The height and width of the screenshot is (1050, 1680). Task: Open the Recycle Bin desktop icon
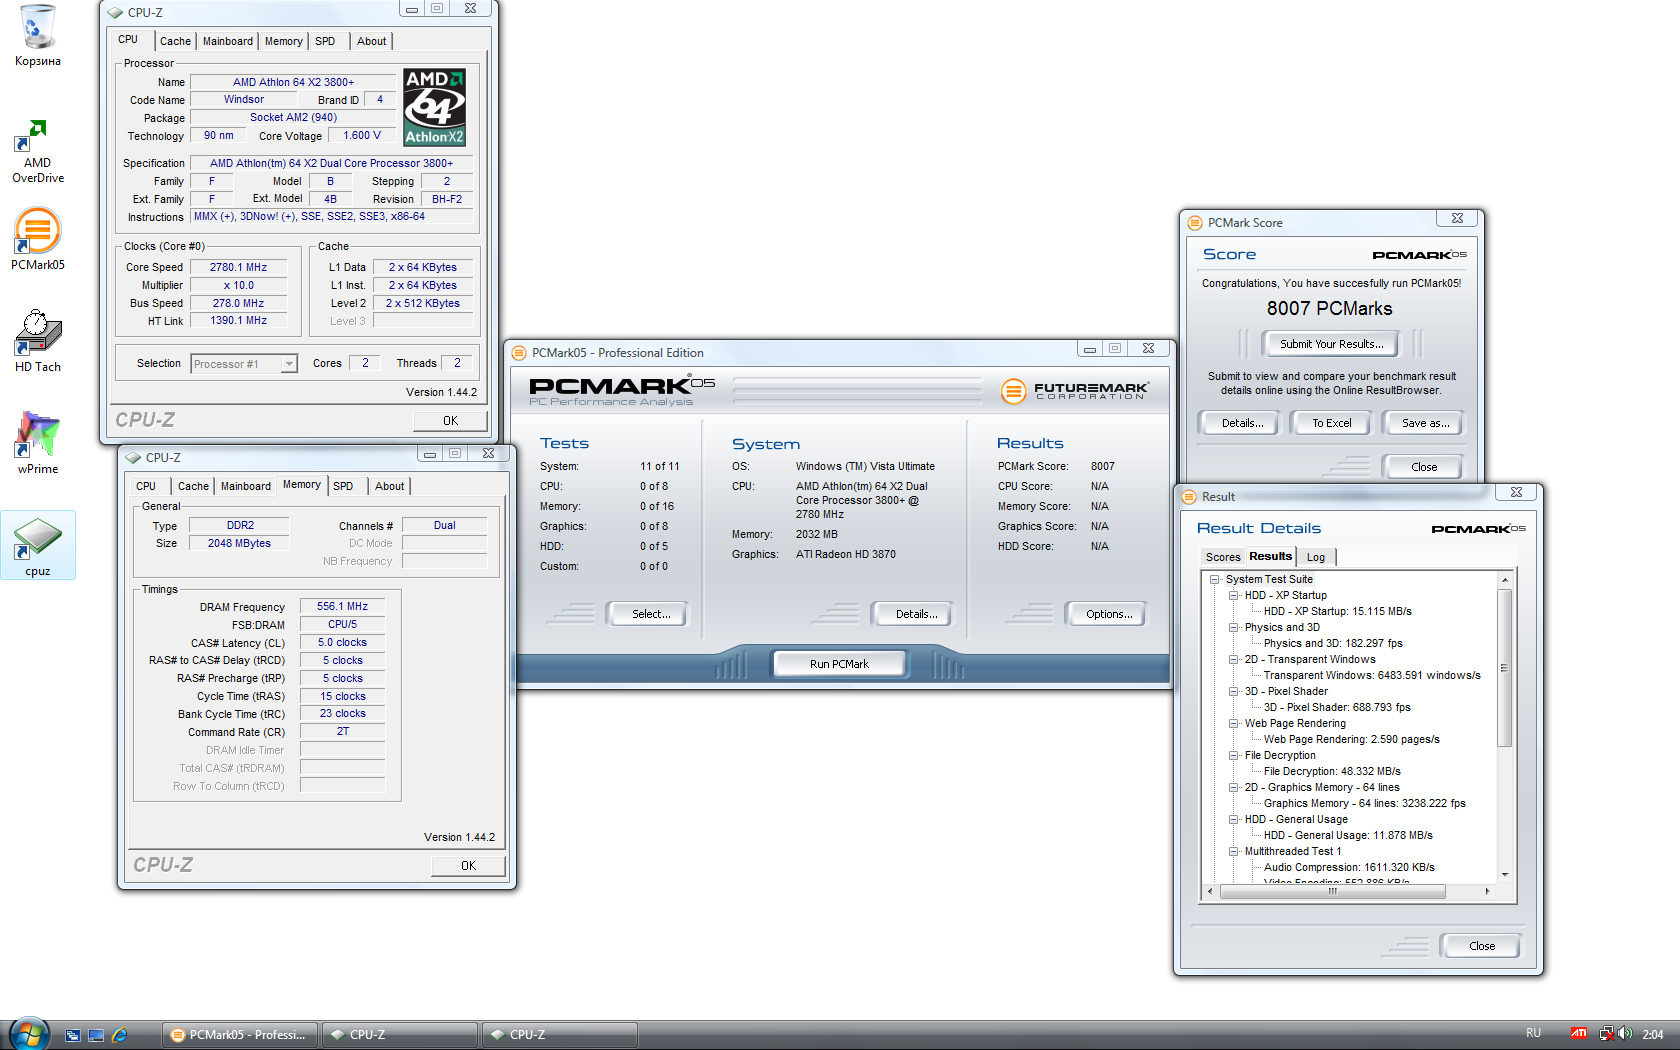point(37,36)
